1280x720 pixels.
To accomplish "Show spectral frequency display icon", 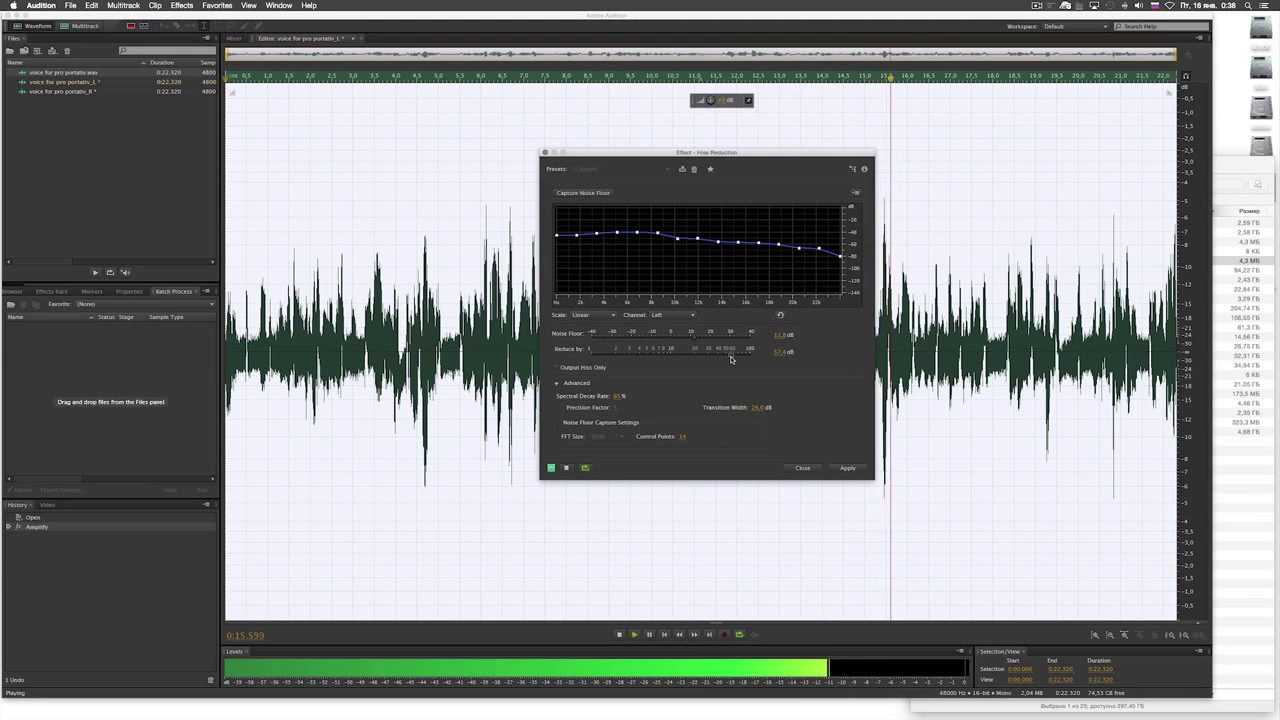I will tap(130, 26).
